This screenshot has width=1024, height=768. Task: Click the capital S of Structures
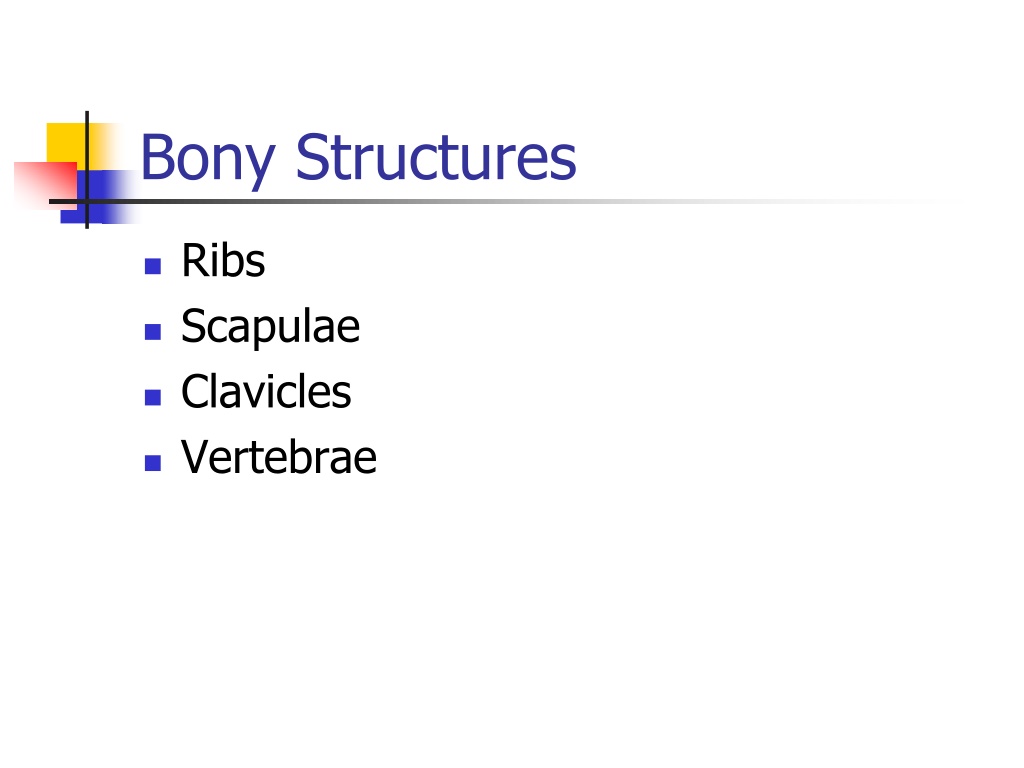(312, 157)
